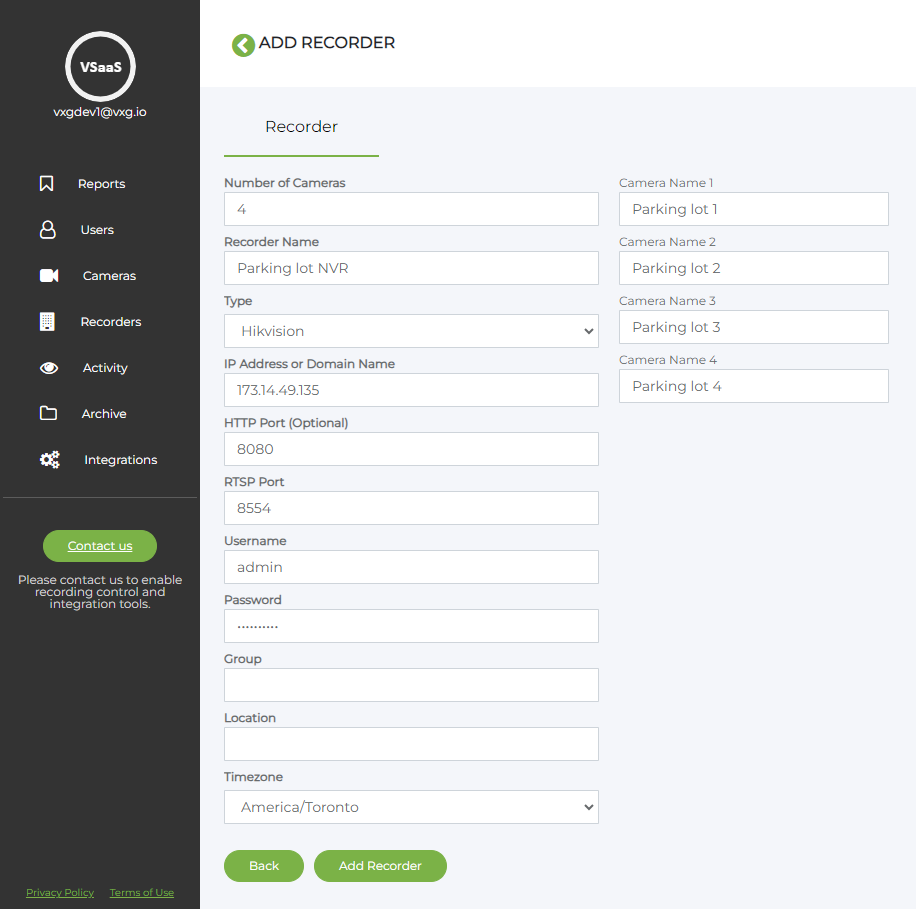The image size is (916, 909).
Task: Click the Activity eye icon
Action: tap(49, 368)
